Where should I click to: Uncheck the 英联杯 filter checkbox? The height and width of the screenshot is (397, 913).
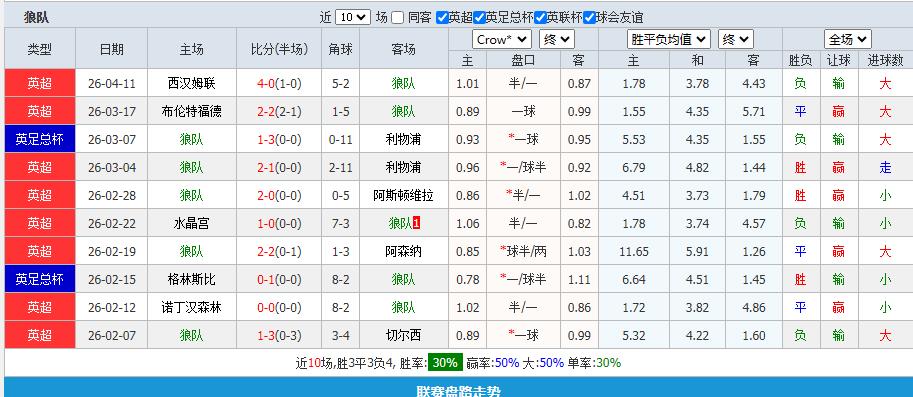[x=541, y=17]
